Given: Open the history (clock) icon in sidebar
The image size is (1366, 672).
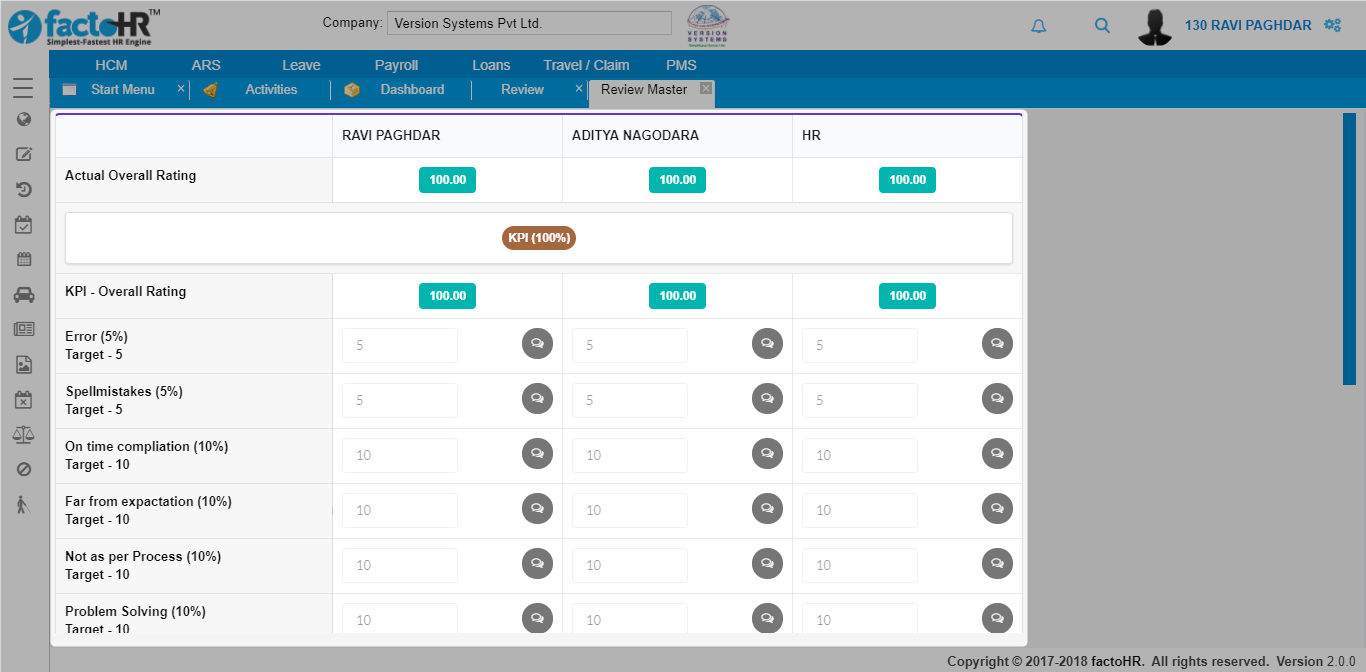Looking at the screenshot, I should (23, 189).
